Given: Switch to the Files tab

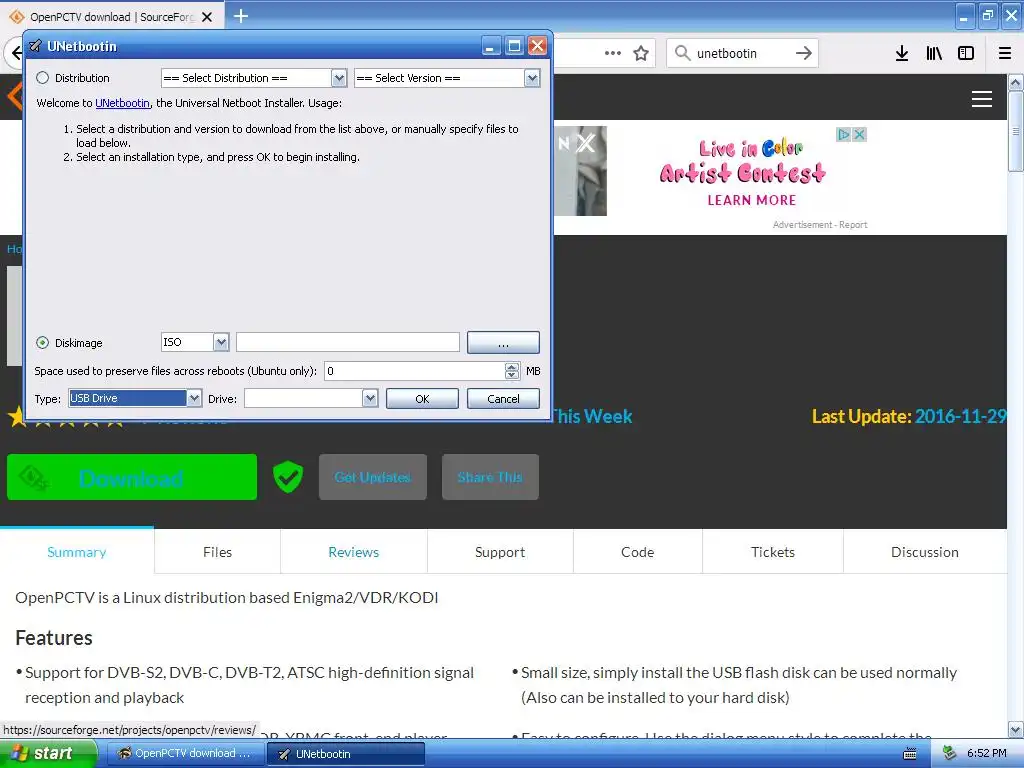Looking at the screenshot, I should point(217,552).
